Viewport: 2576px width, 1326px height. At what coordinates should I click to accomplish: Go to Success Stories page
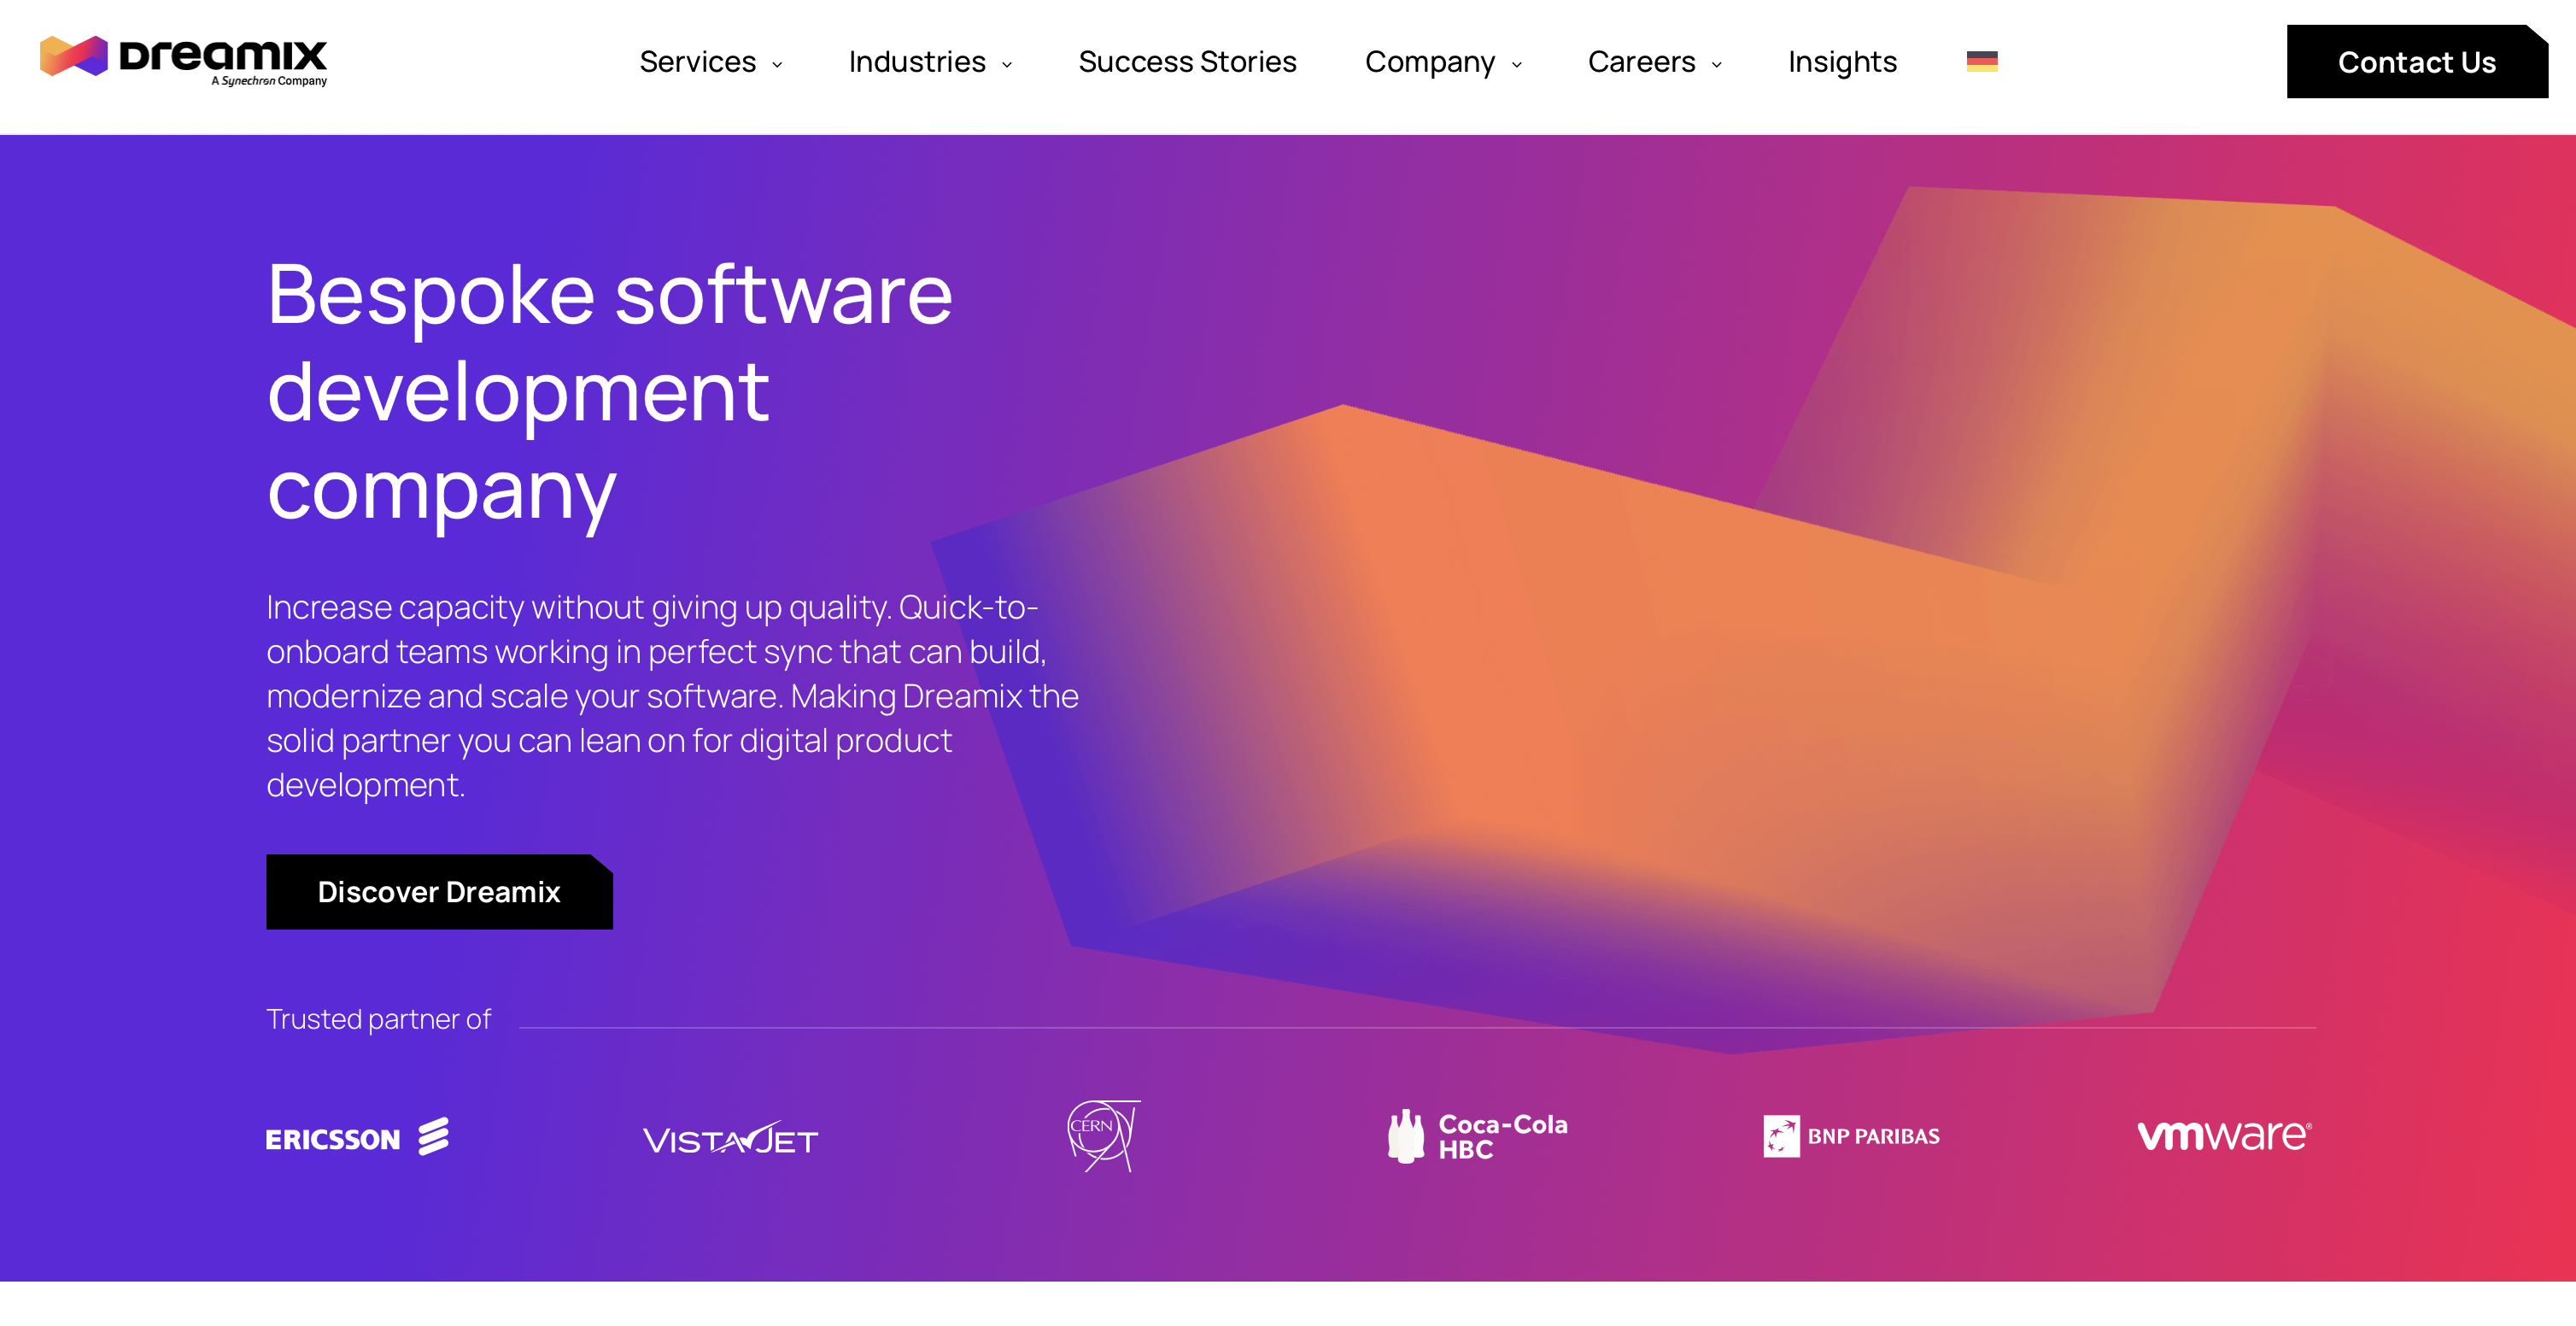[1187, 62]
